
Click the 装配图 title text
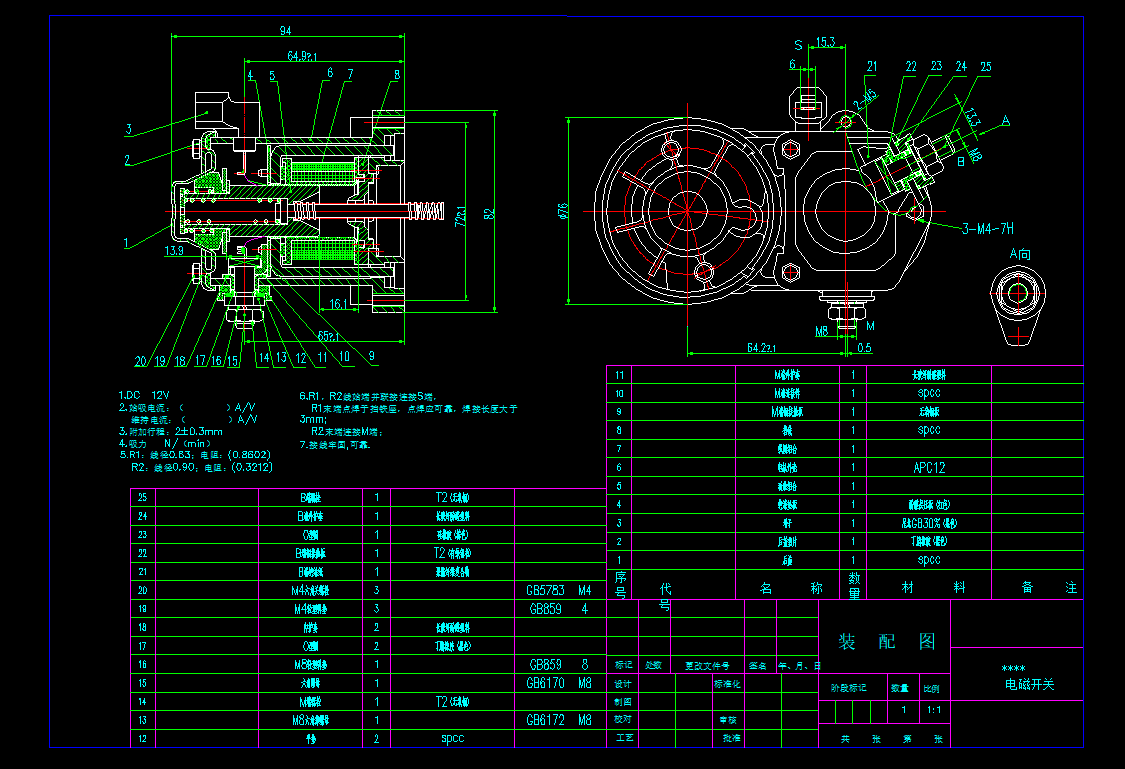point(887,641)
